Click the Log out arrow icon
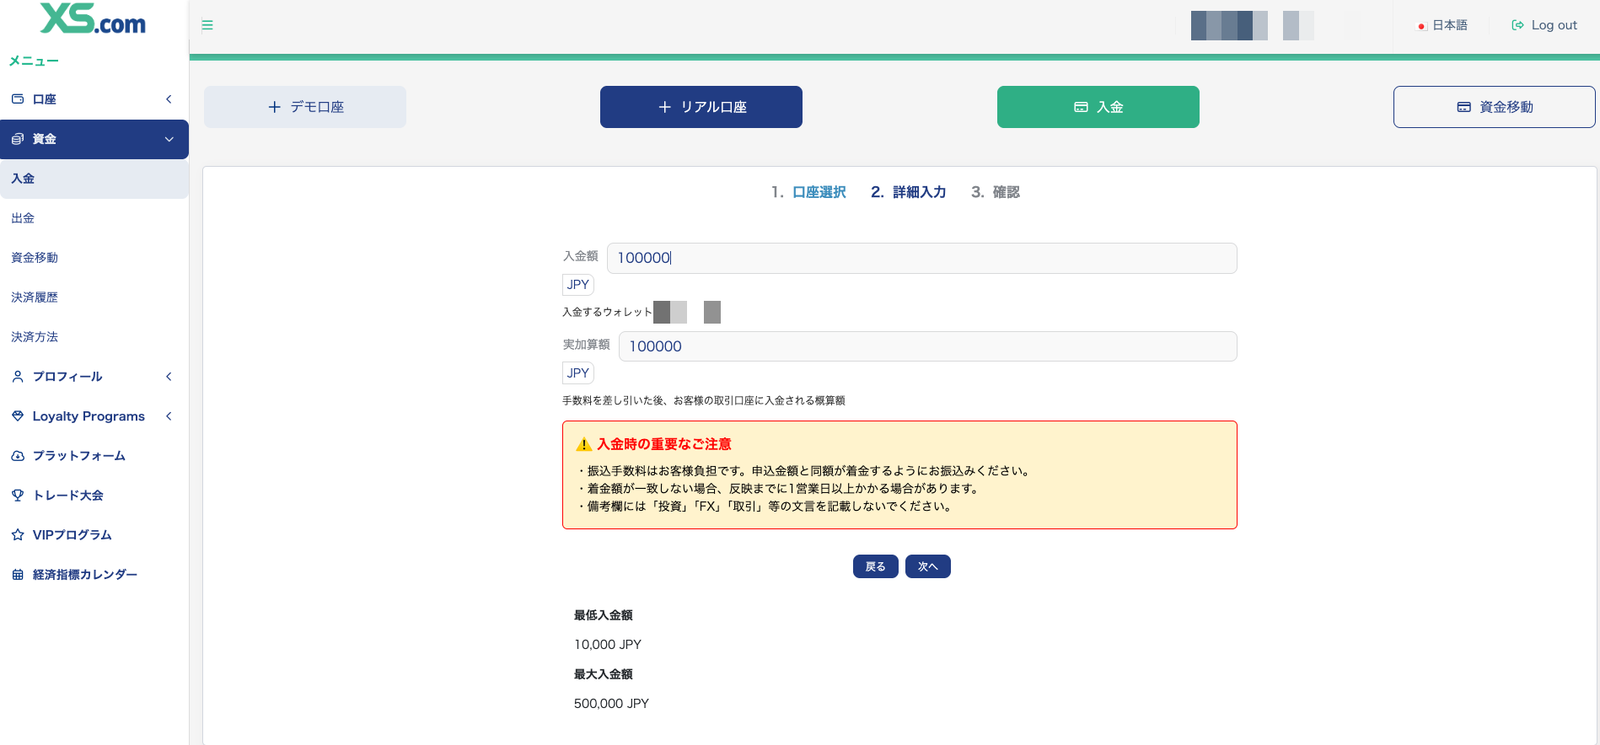Screen dimensions: 1600x745 click(x=1518, y=25)
